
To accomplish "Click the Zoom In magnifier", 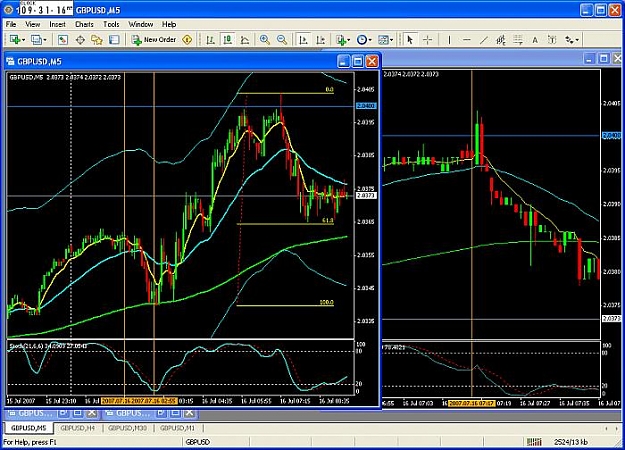I will [x=264, y=40].
